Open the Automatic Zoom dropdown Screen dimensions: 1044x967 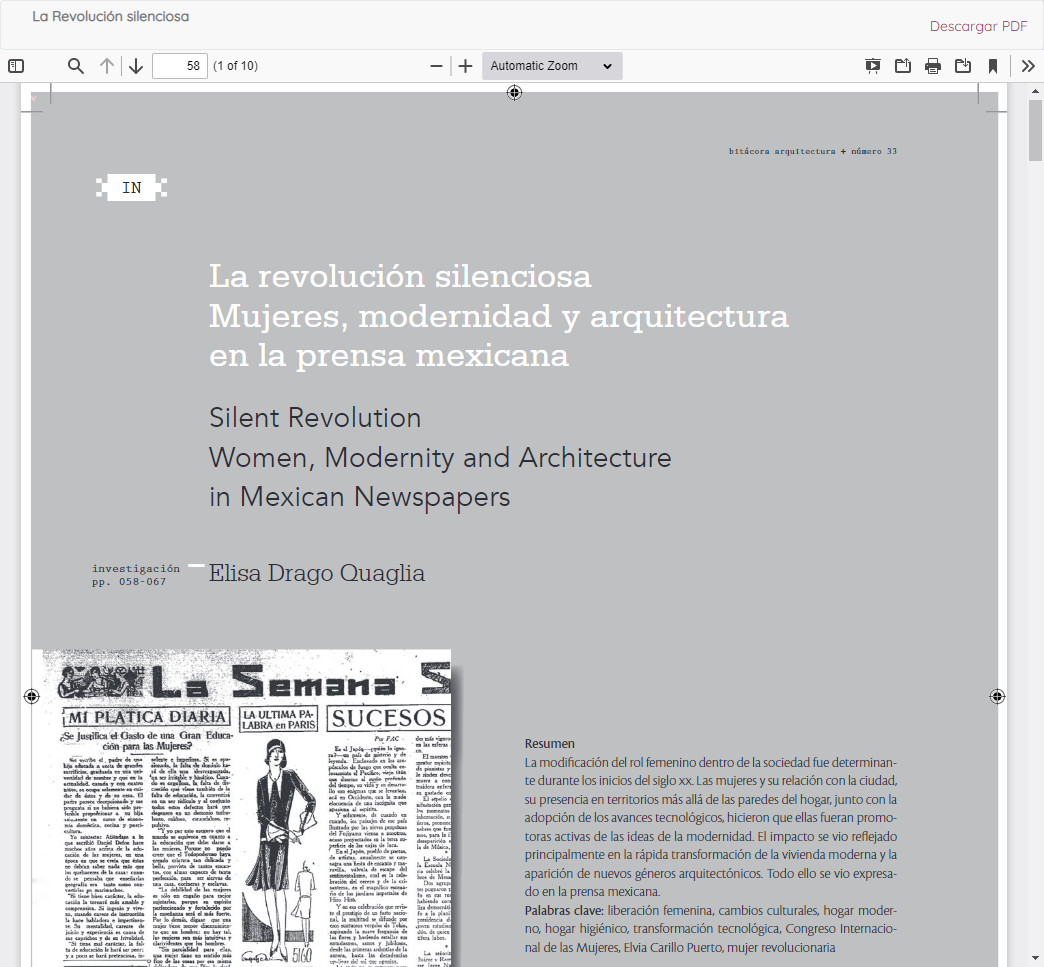[552, 66]
